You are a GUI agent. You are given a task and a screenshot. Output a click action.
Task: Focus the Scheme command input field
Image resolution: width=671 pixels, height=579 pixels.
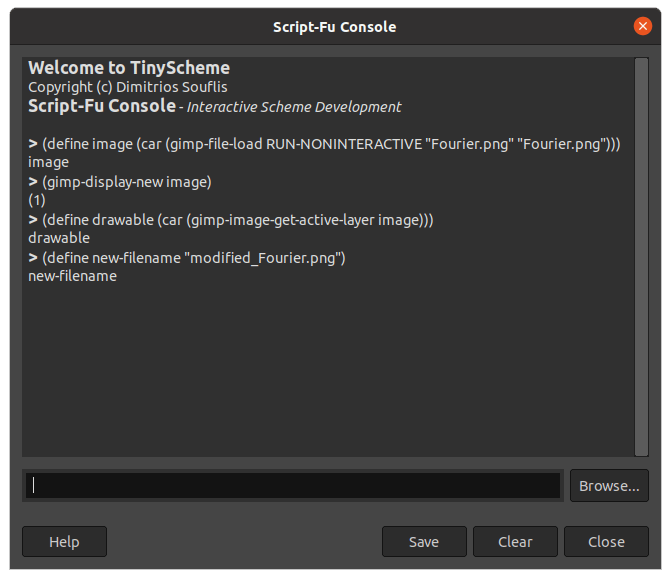(x=292, y=486)
